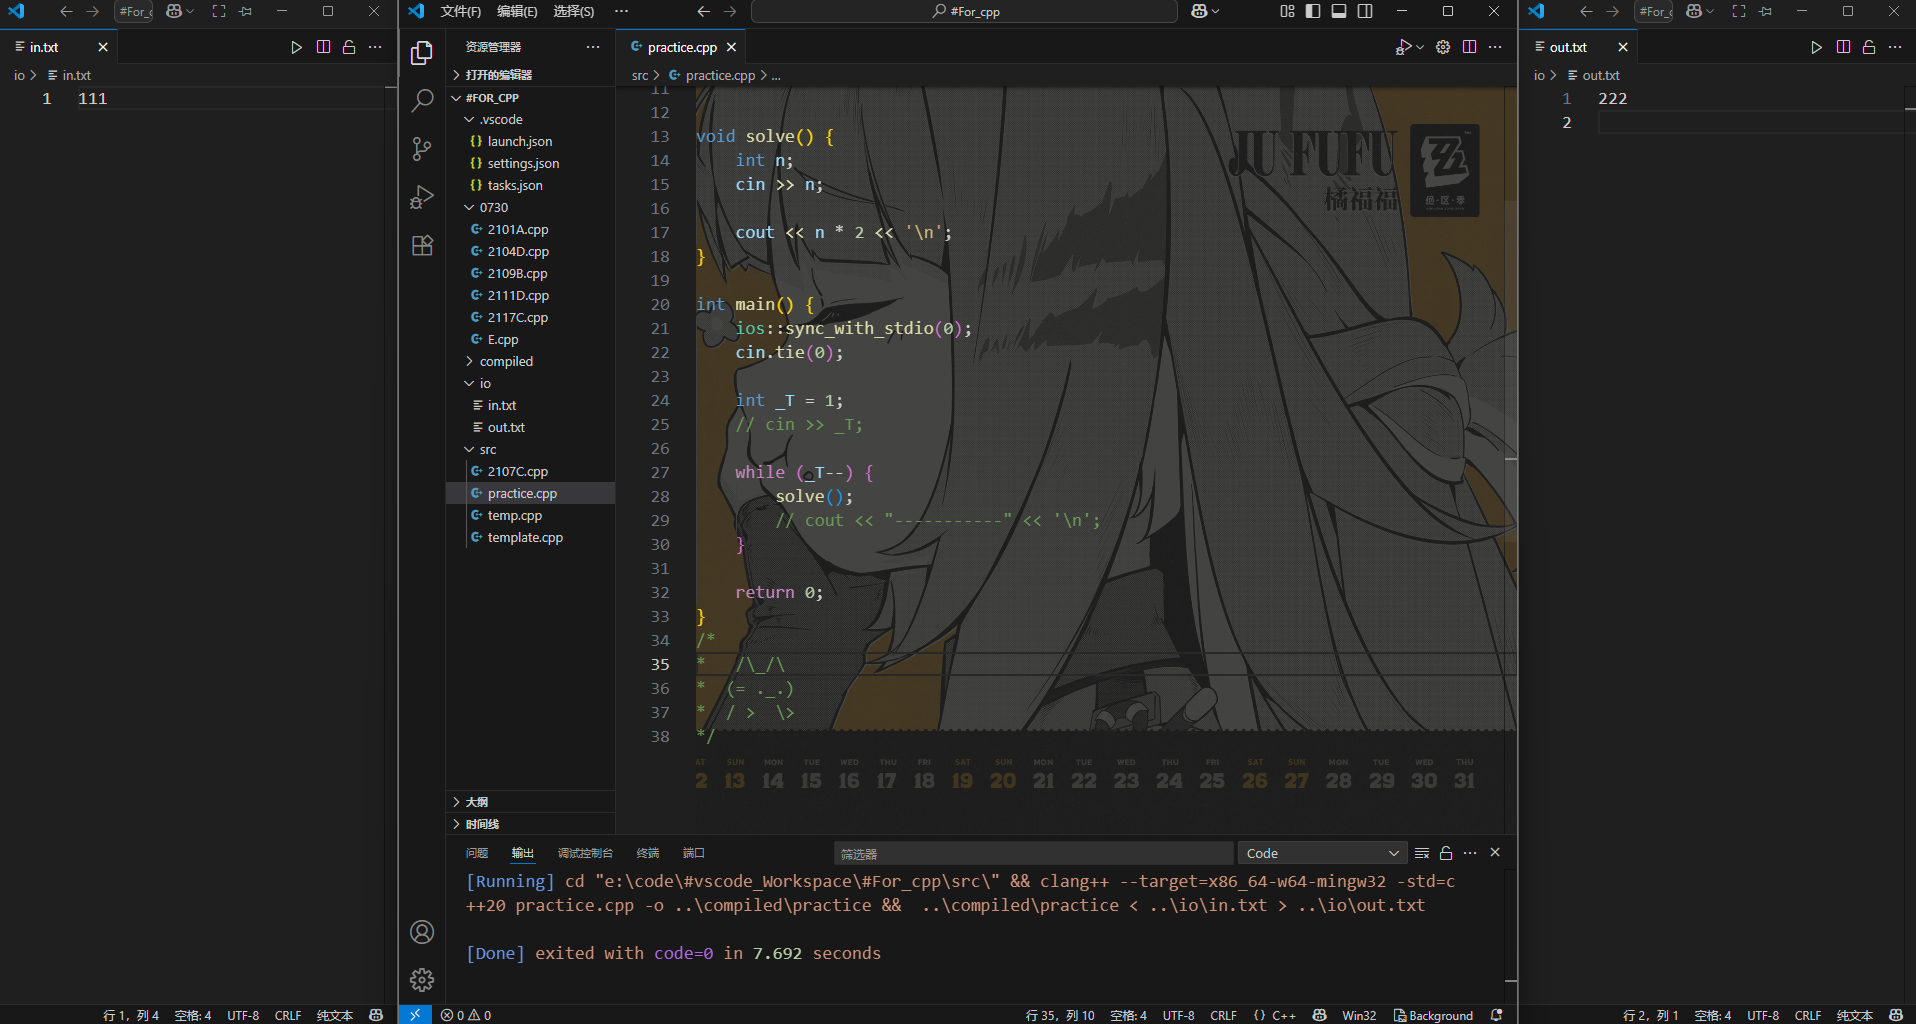Image resolution: width=1916 pixels, height=1024 pixels.
Task: Toggle the primary side bar layout button
Action: (x=1313, y=11)
